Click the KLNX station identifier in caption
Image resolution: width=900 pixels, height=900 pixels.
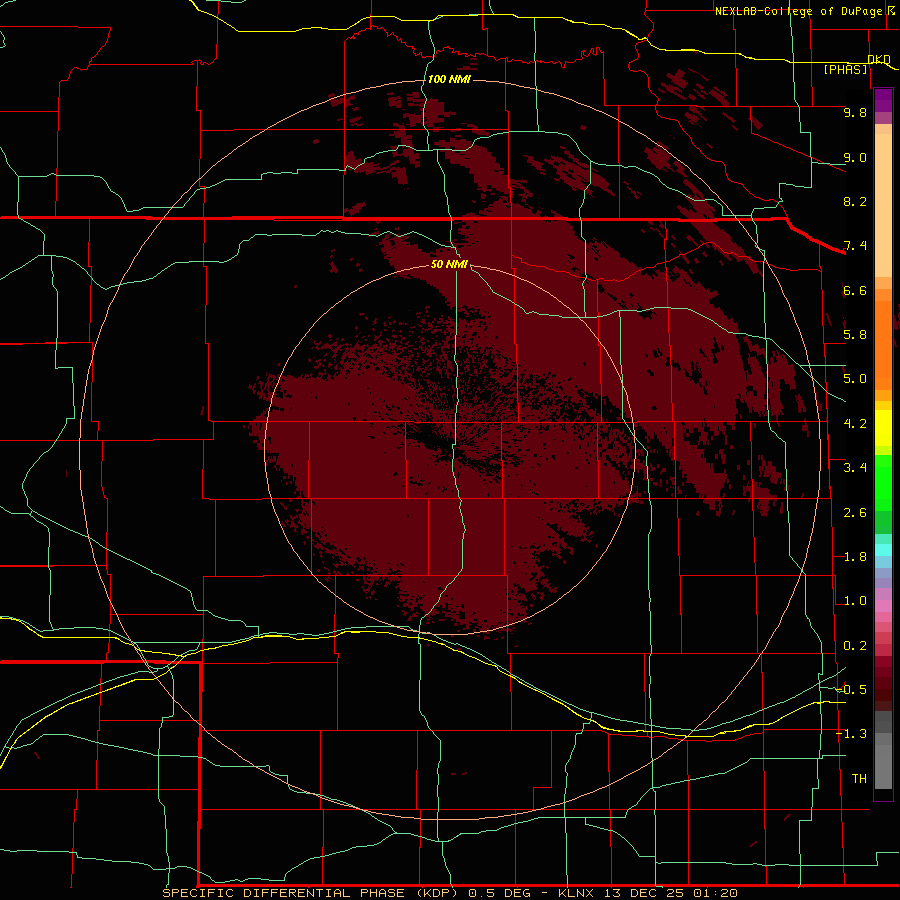point(576,893)
